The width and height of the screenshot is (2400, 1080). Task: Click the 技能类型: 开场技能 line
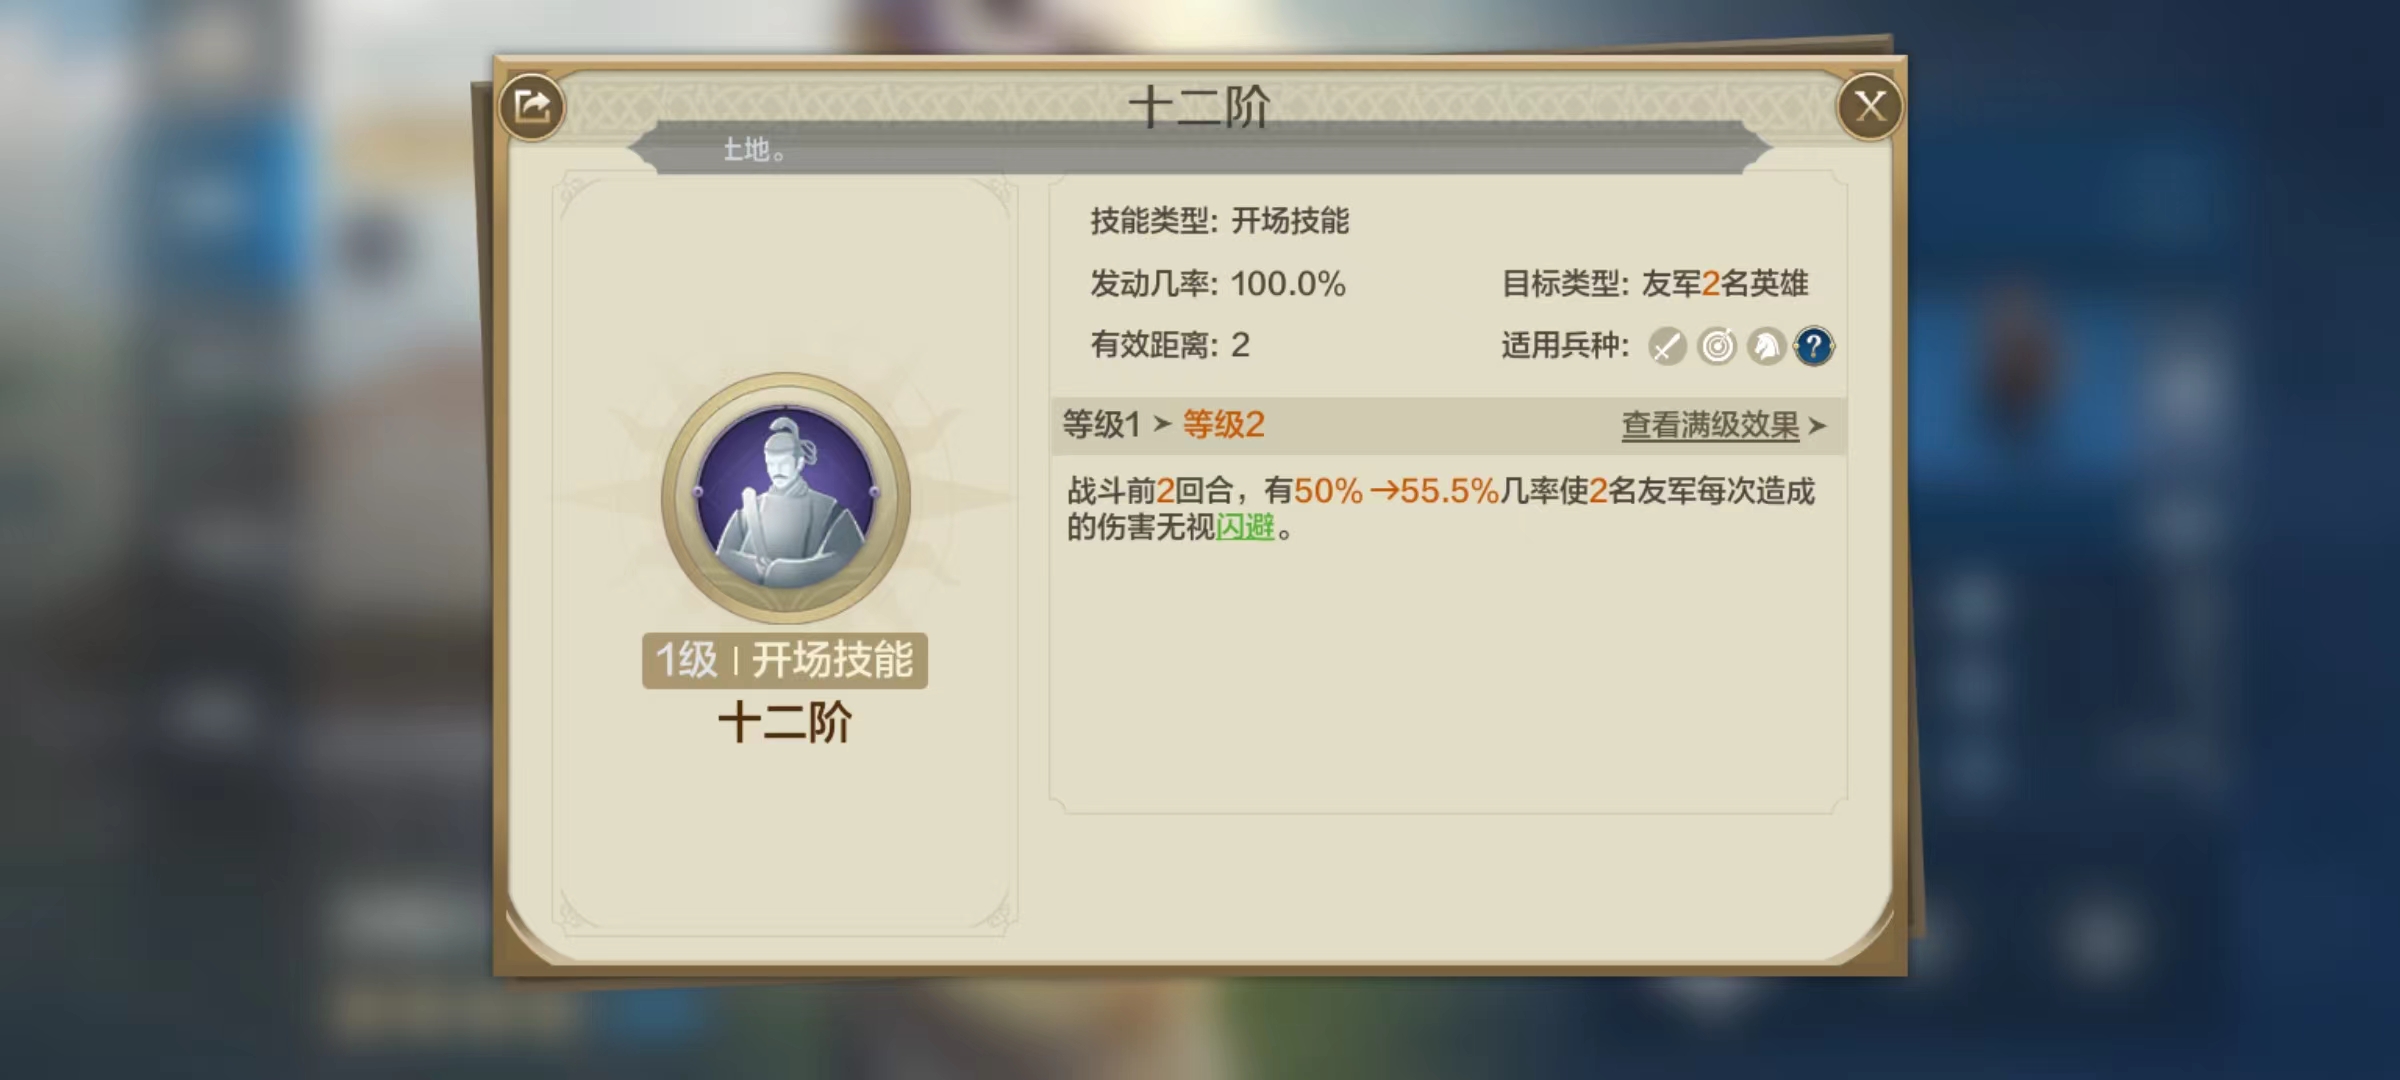[1220, 220]
